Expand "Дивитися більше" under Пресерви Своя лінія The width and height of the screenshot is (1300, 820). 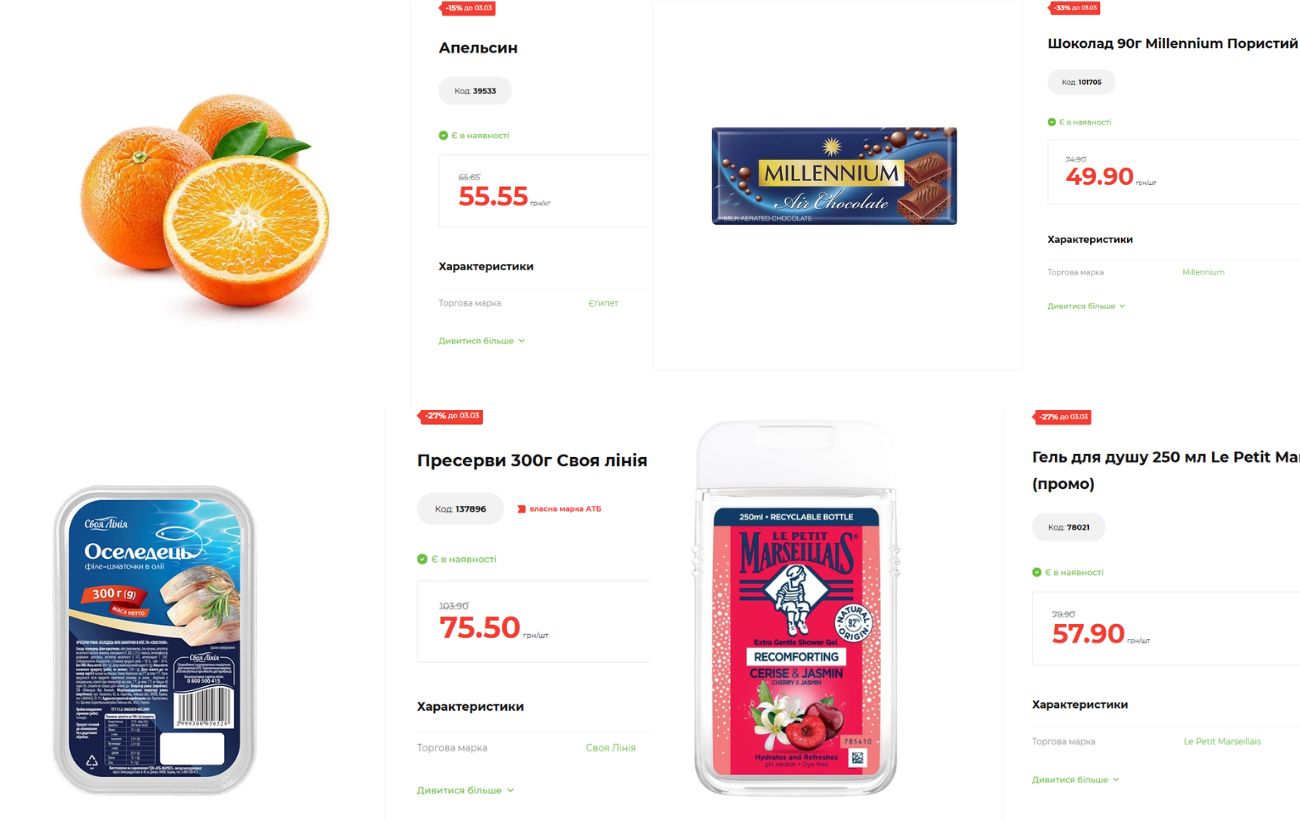(x=465, y=790)
